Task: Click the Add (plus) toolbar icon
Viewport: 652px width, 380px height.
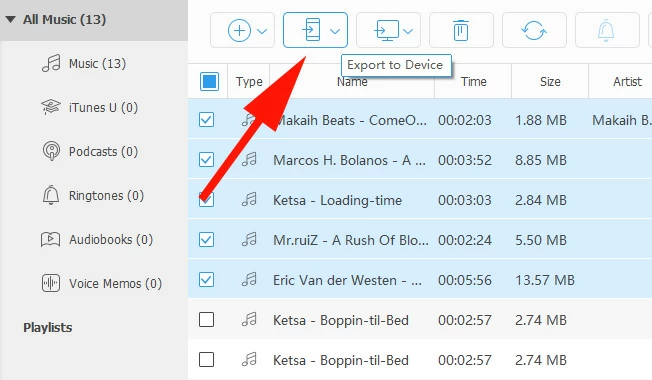Action: [x=239, y=30]
